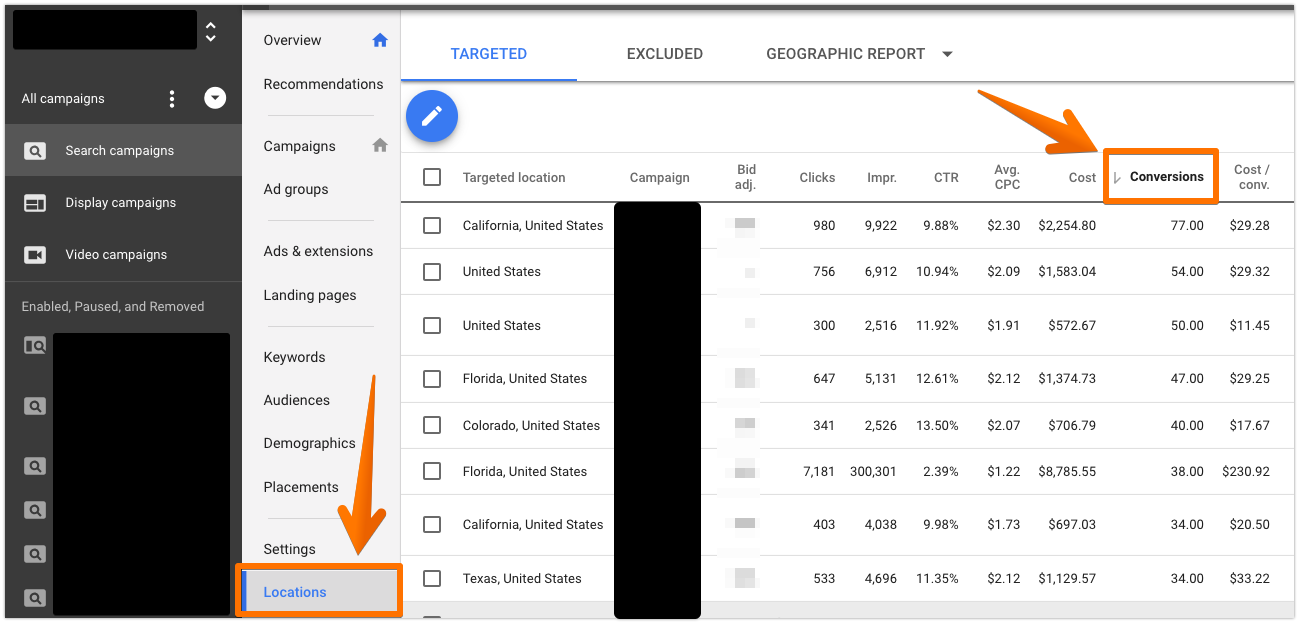Image resolution: width=1299 pixels, height=627 pixels.
Task: Open Keywords in the side navigation
Action: 294,357
